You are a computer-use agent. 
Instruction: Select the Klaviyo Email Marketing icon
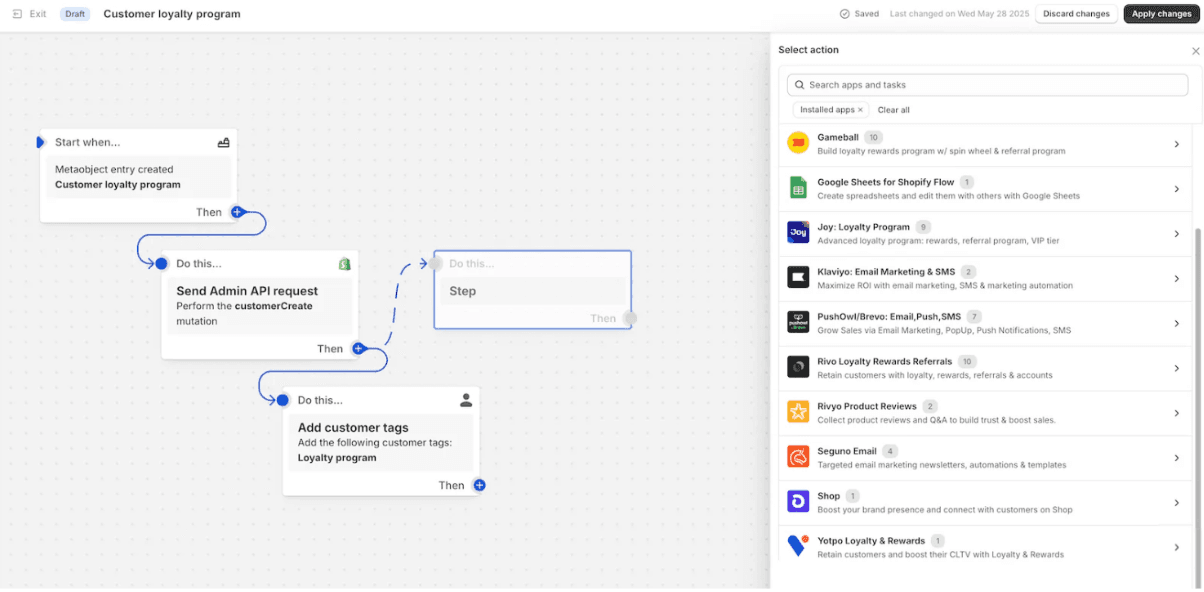pos(797,277)
